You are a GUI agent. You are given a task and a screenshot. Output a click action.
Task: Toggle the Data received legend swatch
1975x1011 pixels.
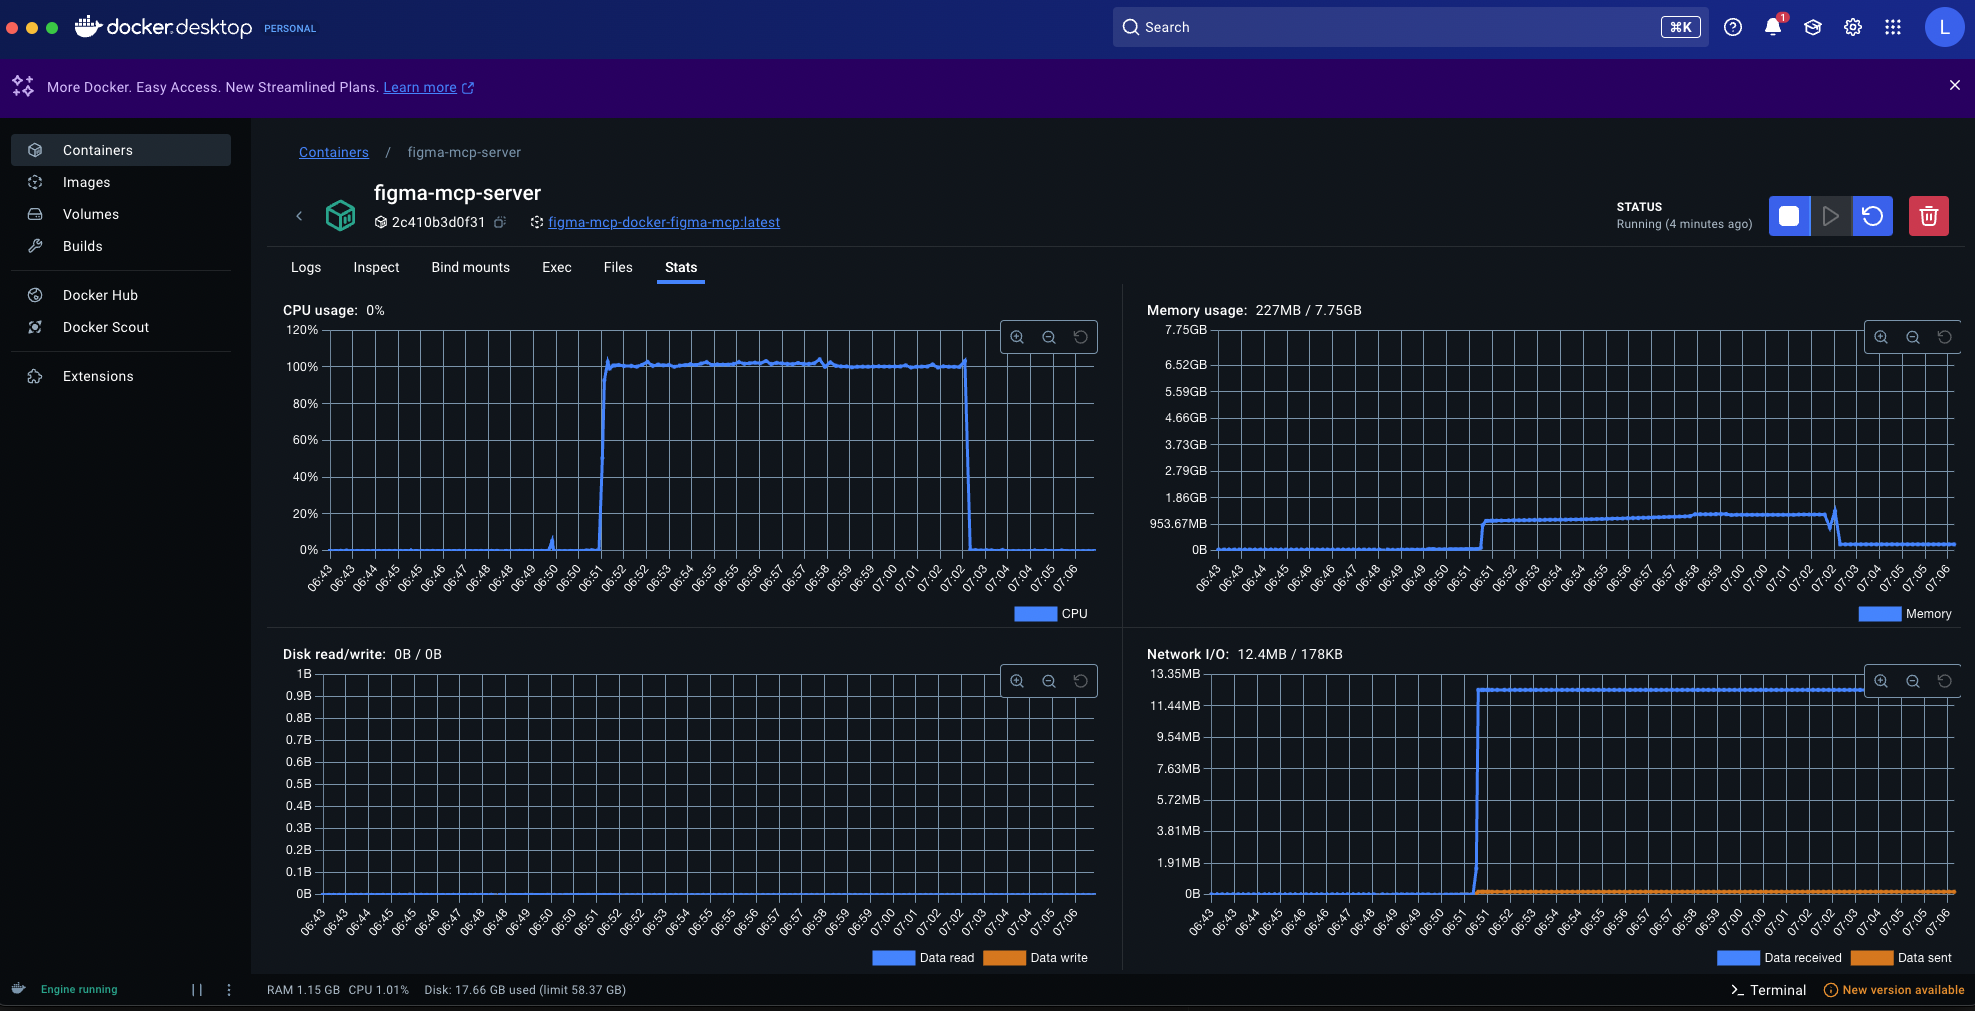coord(1738,958)
